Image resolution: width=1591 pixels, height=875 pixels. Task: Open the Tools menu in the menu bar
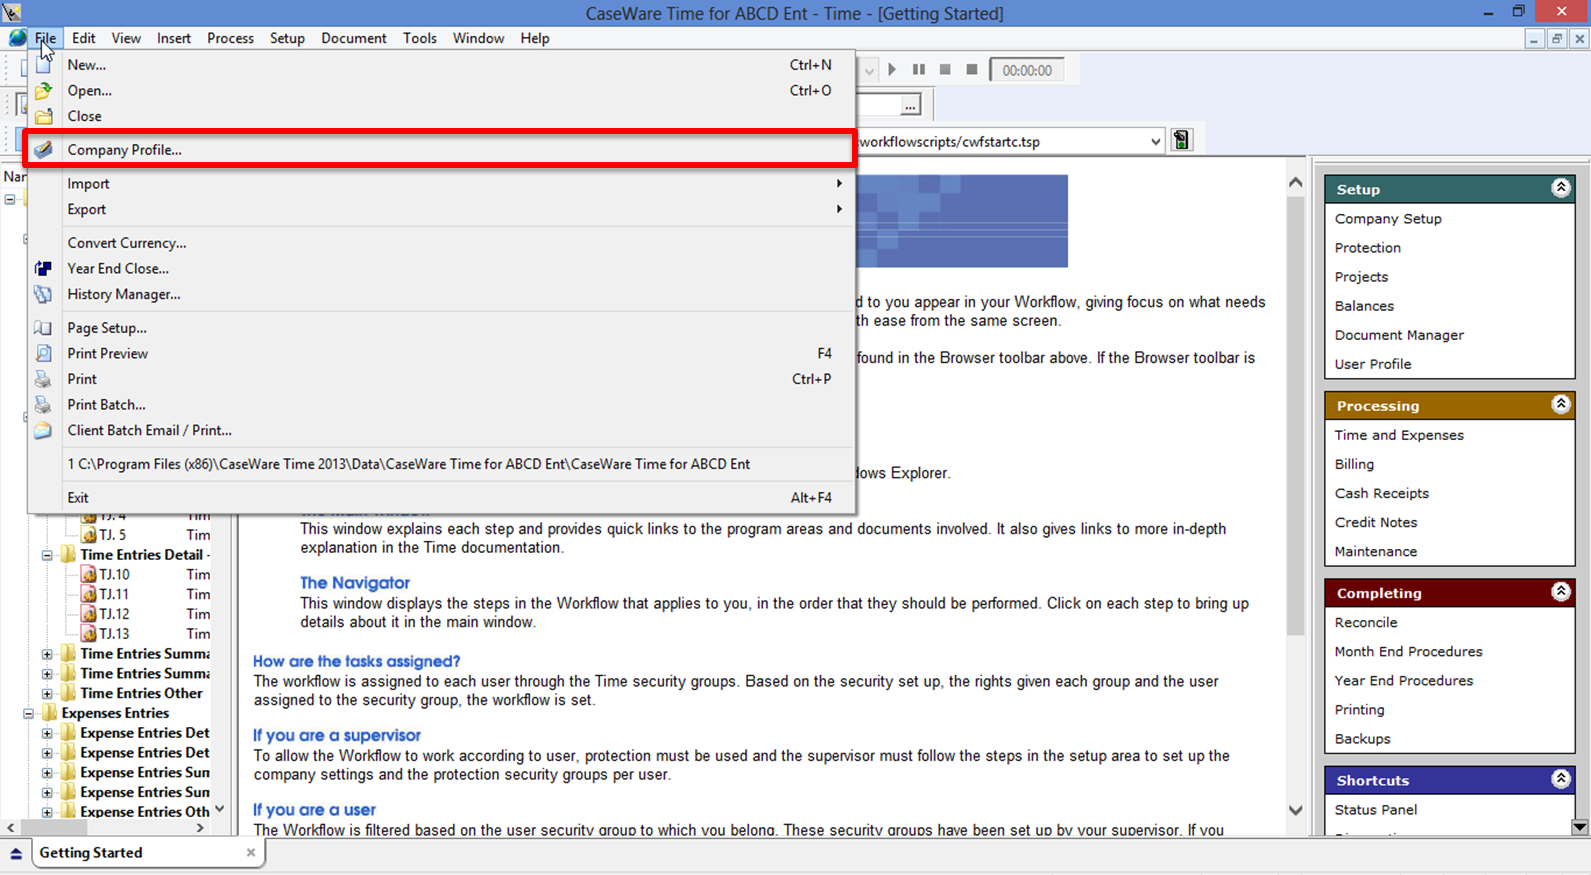tap(419, 38)
